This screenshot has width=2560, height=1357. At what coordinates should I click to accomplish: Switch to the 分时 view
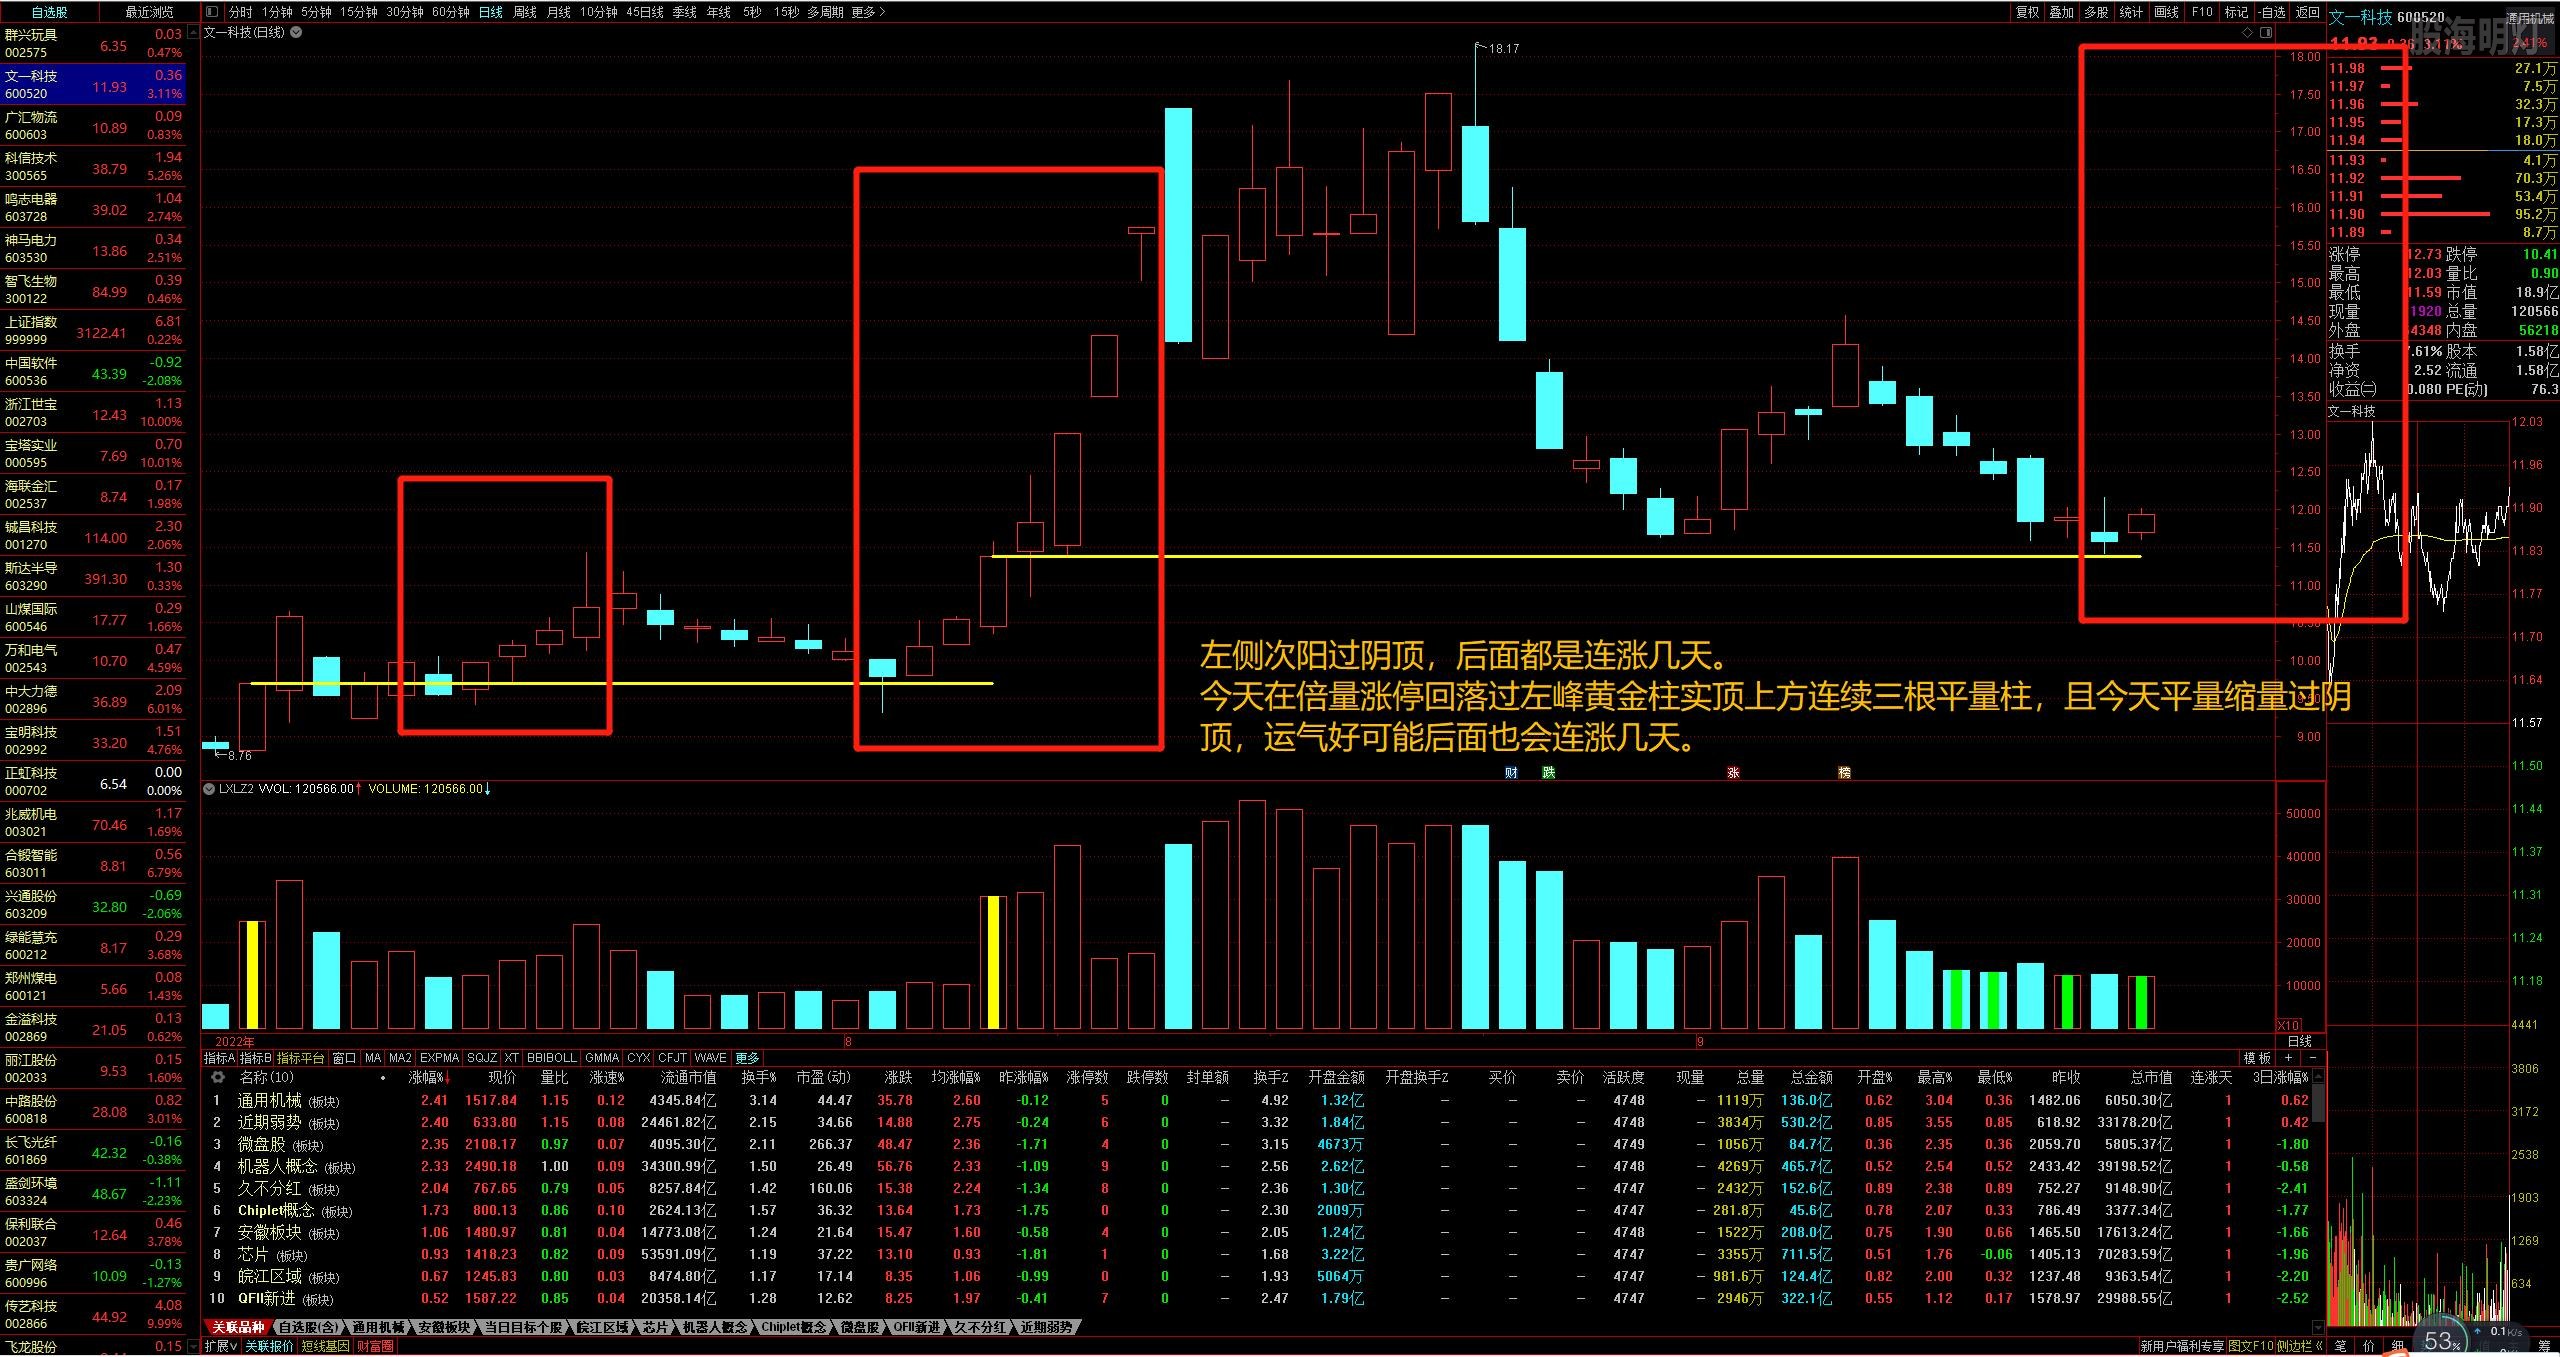pyautogui.click(x=241, y=12)
